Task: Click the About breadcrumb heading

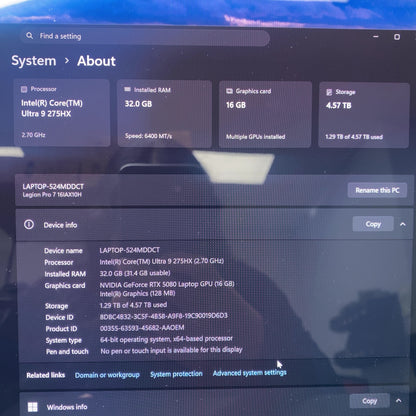Action: [96, 61]
